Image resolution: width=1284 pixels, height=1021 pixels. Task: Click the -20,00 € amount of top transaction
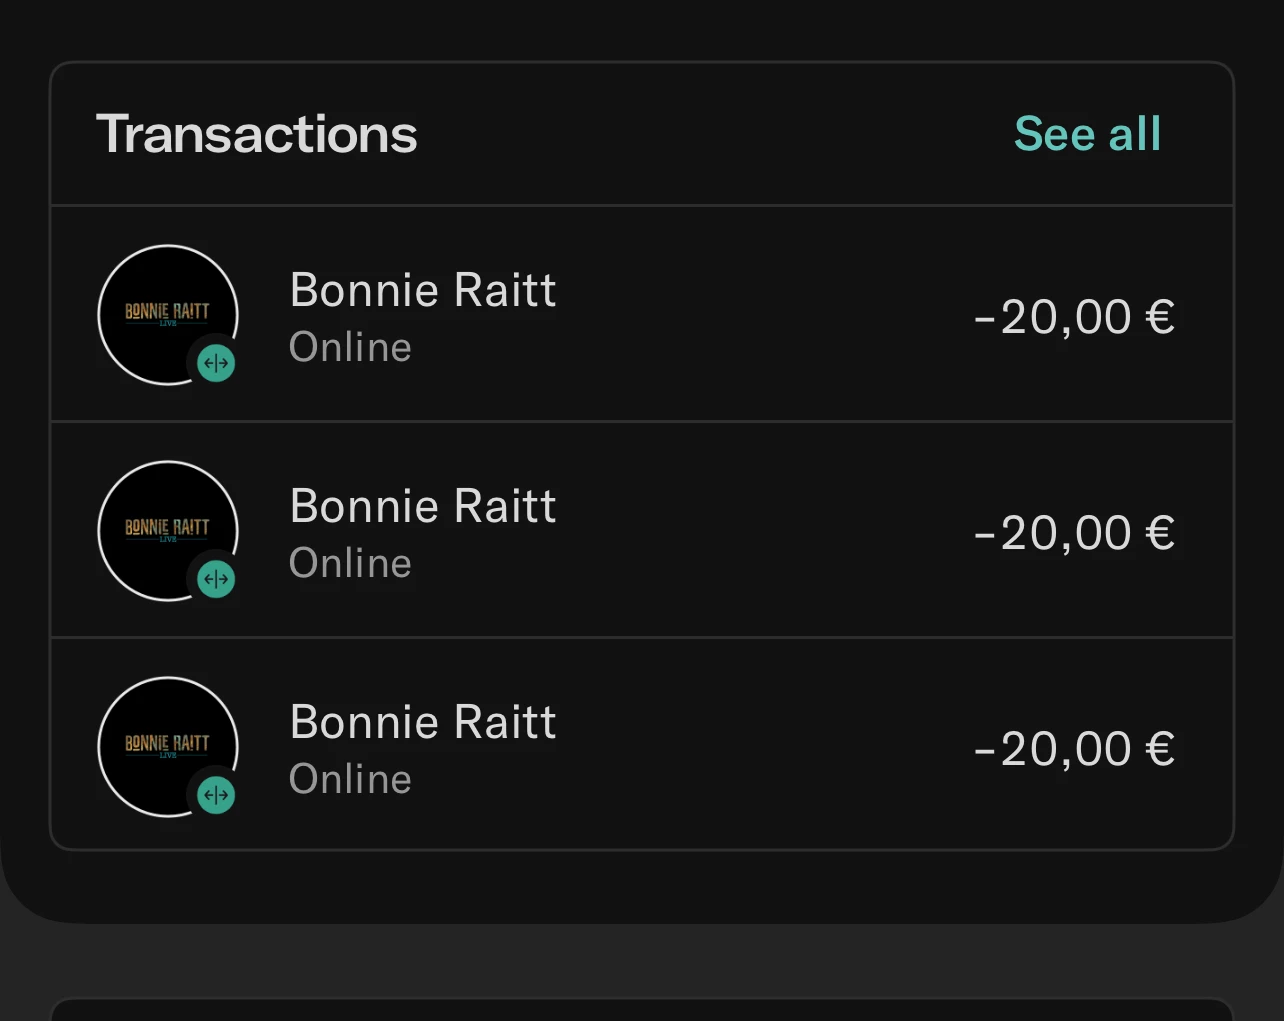point(1074,318)
